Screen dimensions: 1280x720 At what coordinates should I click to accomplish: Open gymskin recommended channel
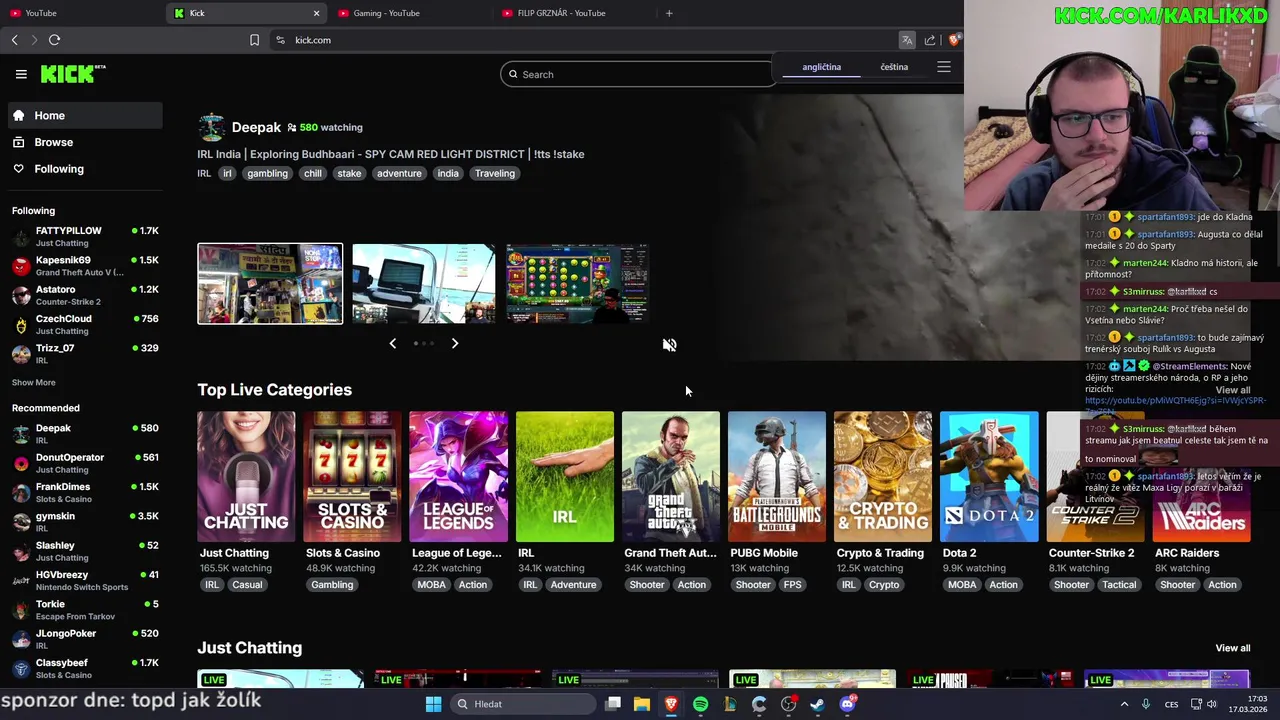(84, 521)
